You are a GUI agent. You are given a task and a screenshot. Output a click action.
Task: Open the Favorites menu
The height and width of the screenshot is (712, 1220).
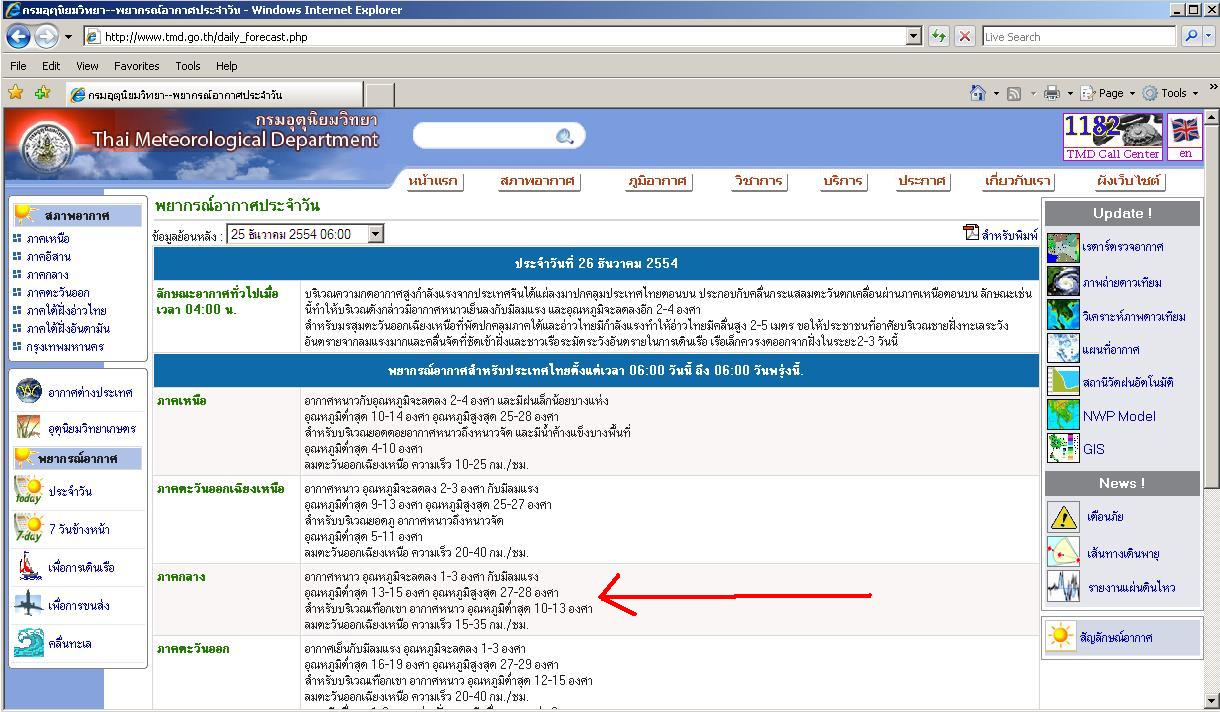click(x=136, y=66)
